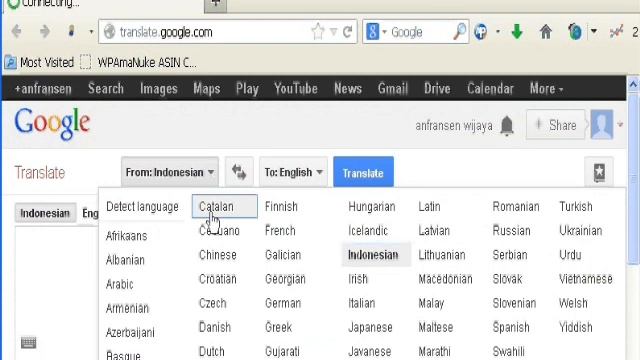Go back with the browser back arrow
The height and width of the screenshot is (360, 640).
point(17,31)
